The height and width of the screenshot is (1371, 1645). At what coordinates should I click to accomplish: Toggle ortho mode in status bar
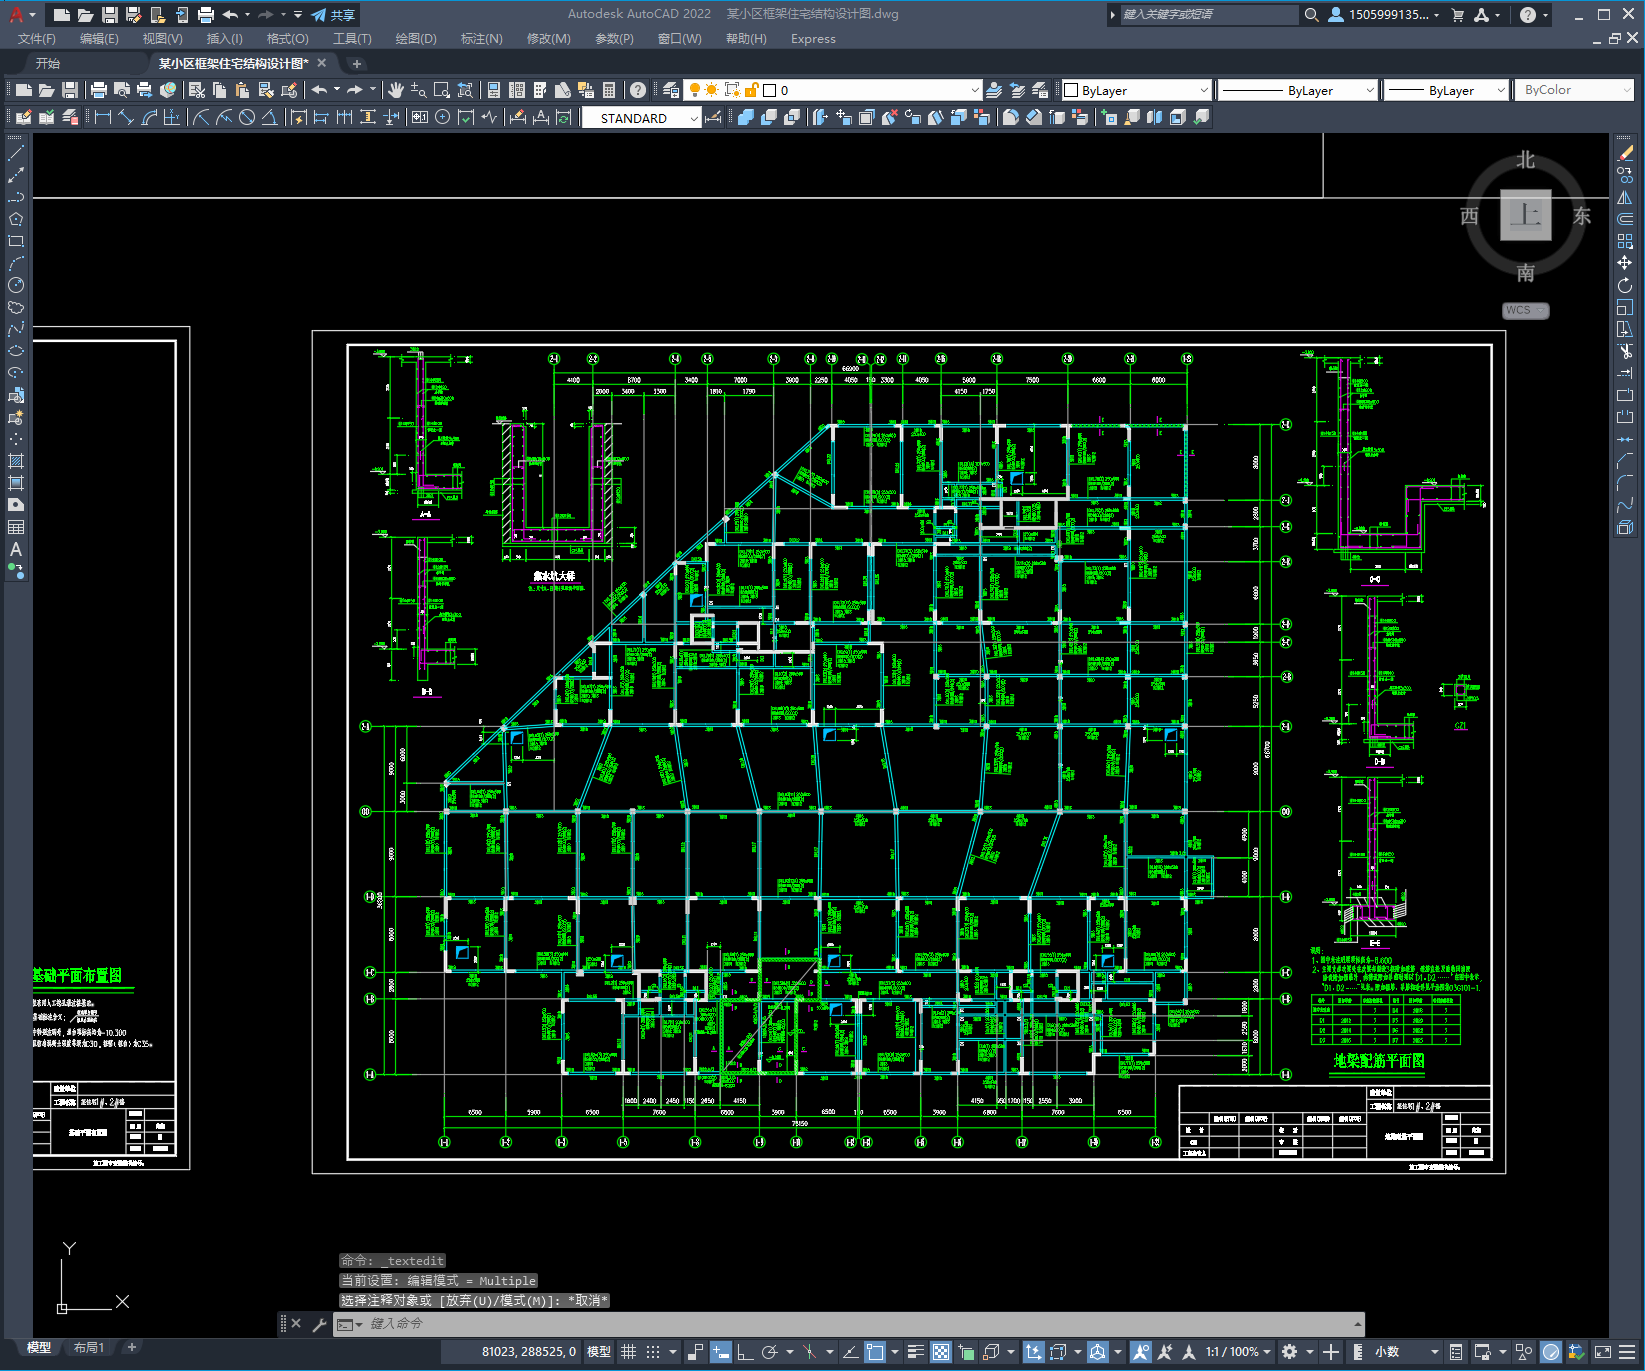click(745, 1352)
